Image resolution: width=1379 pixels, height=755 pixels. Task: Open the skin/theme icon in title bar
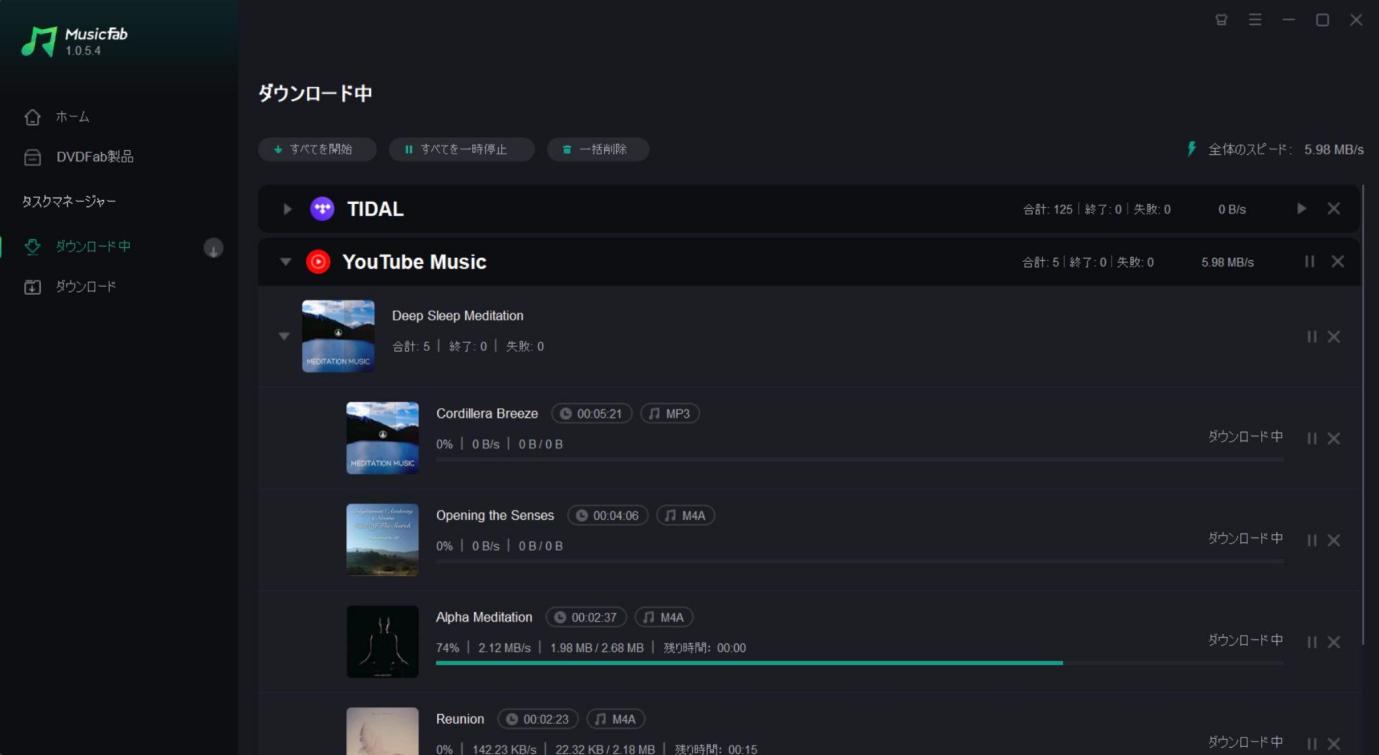[1221, 20]
